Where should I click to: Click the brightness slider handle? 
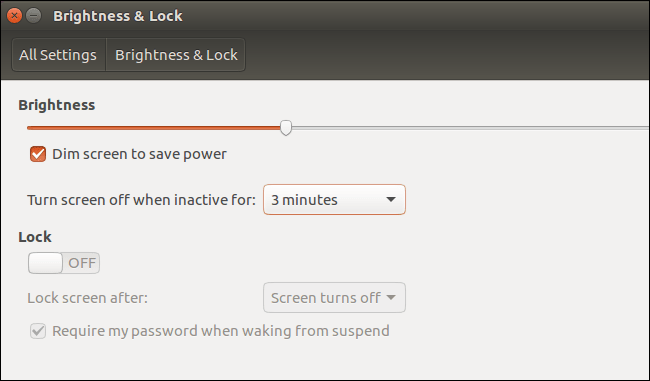tap(286, 127)
